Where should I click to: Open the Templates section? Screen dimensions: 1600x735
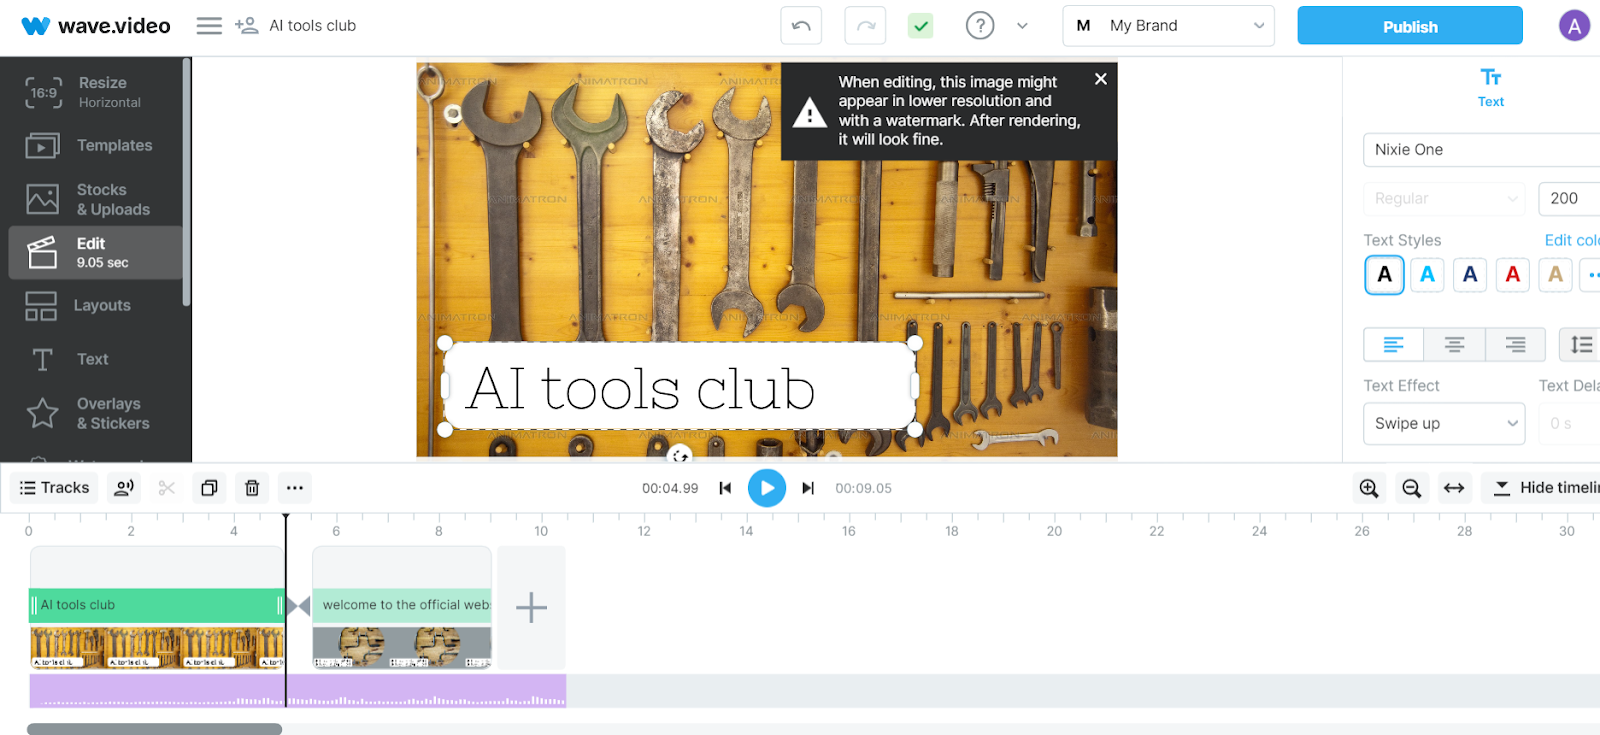click(x=96, y=146)
